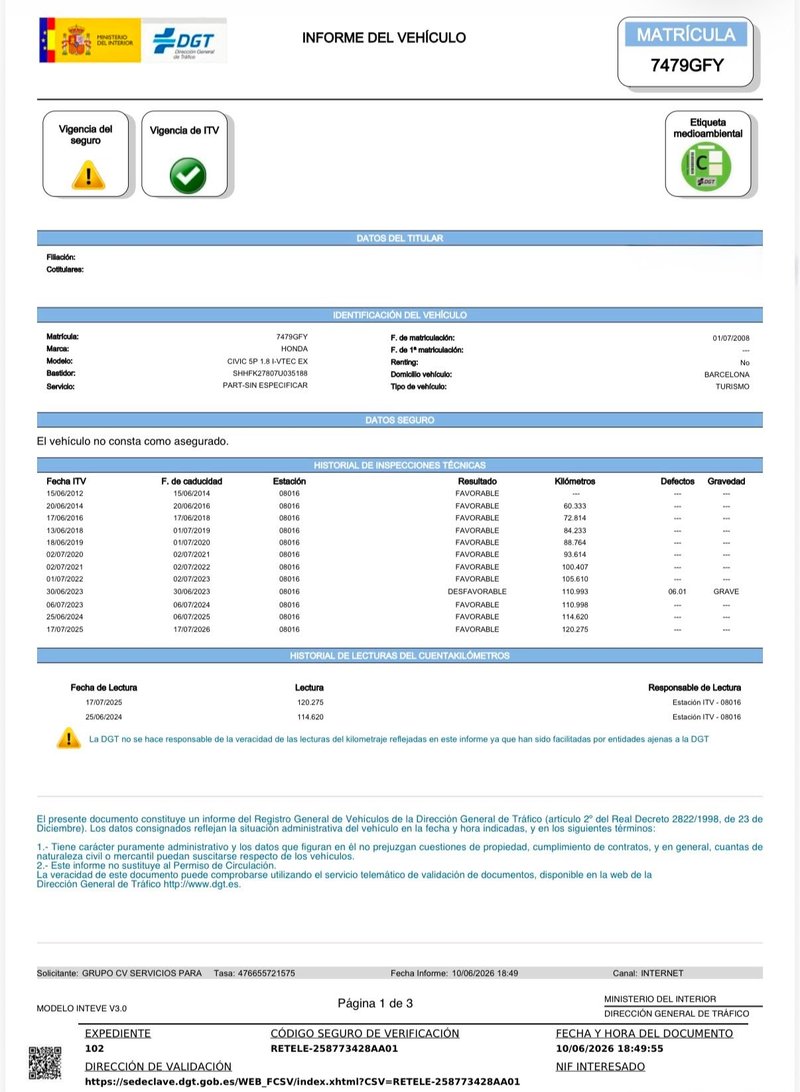Click the document timestamp 10/06/2026 18:49:55
This screenshot has height=1092, width=800.
(609, 1049)
